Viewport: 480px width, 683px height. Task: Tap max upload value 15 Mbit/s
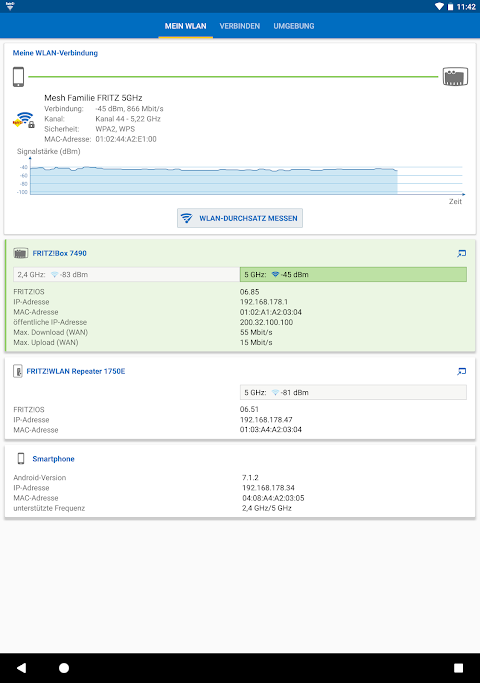click(x=256, y=342)
